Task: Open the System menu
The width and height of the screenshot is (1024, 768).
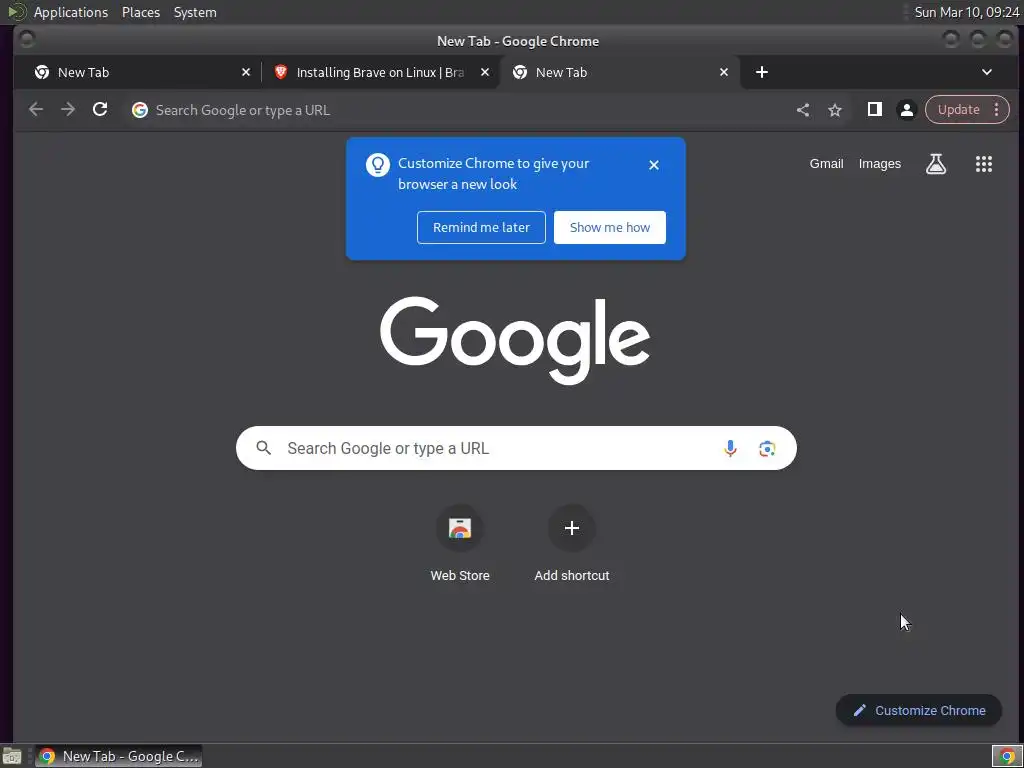Action: [195, 12]
